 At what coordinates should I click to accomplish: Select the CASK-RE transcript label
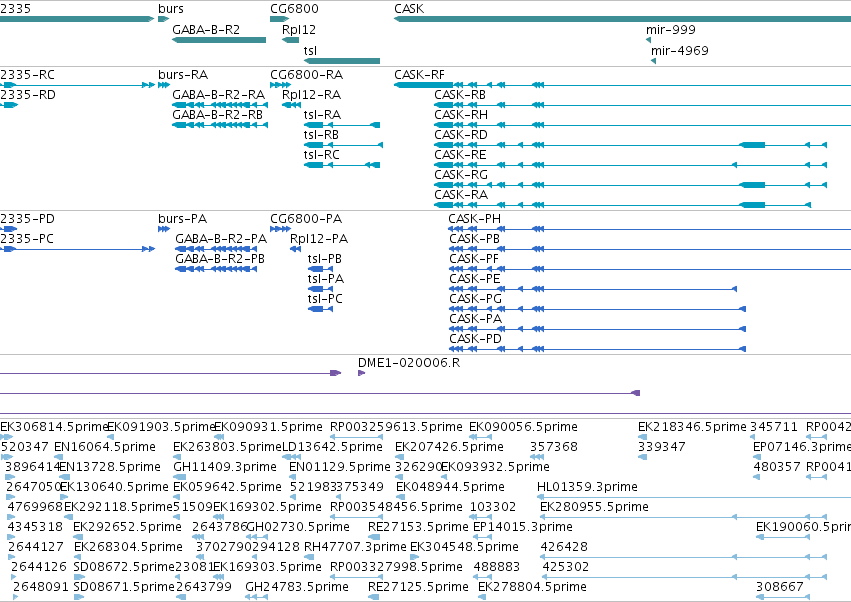pos(460,155)
